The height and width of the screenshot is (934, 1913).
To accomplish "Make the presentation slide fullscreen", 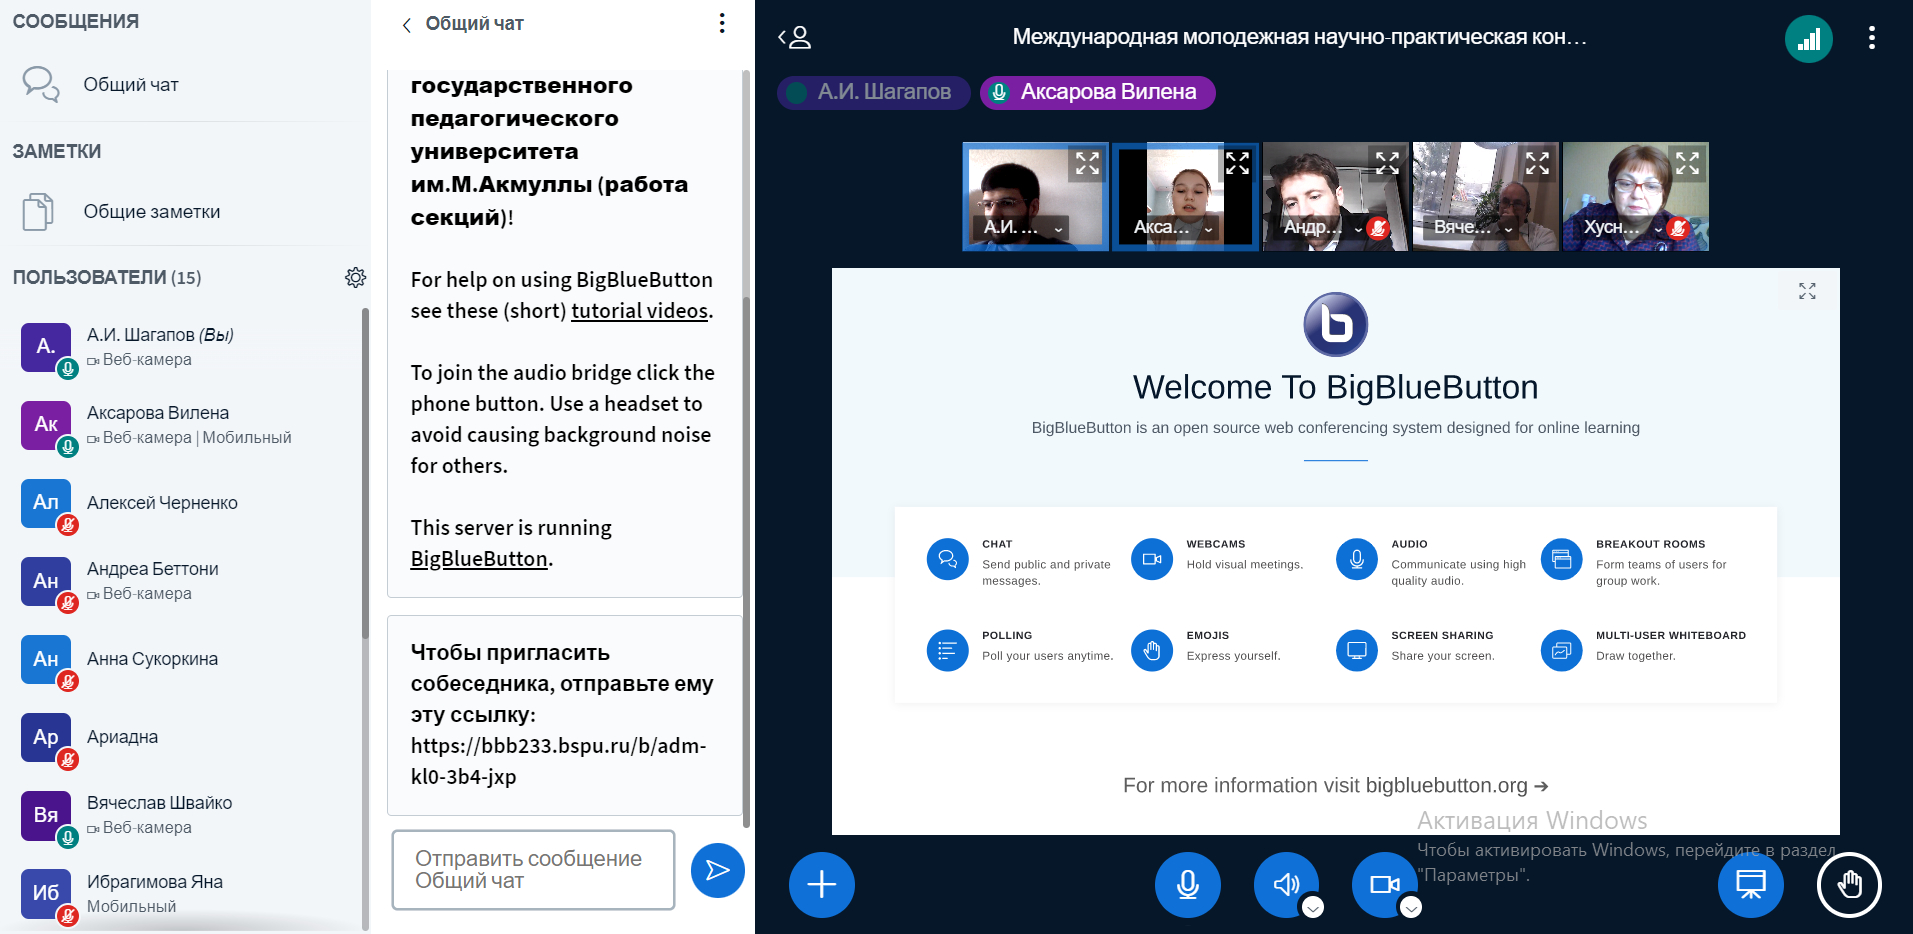I will coord(1807,291).
